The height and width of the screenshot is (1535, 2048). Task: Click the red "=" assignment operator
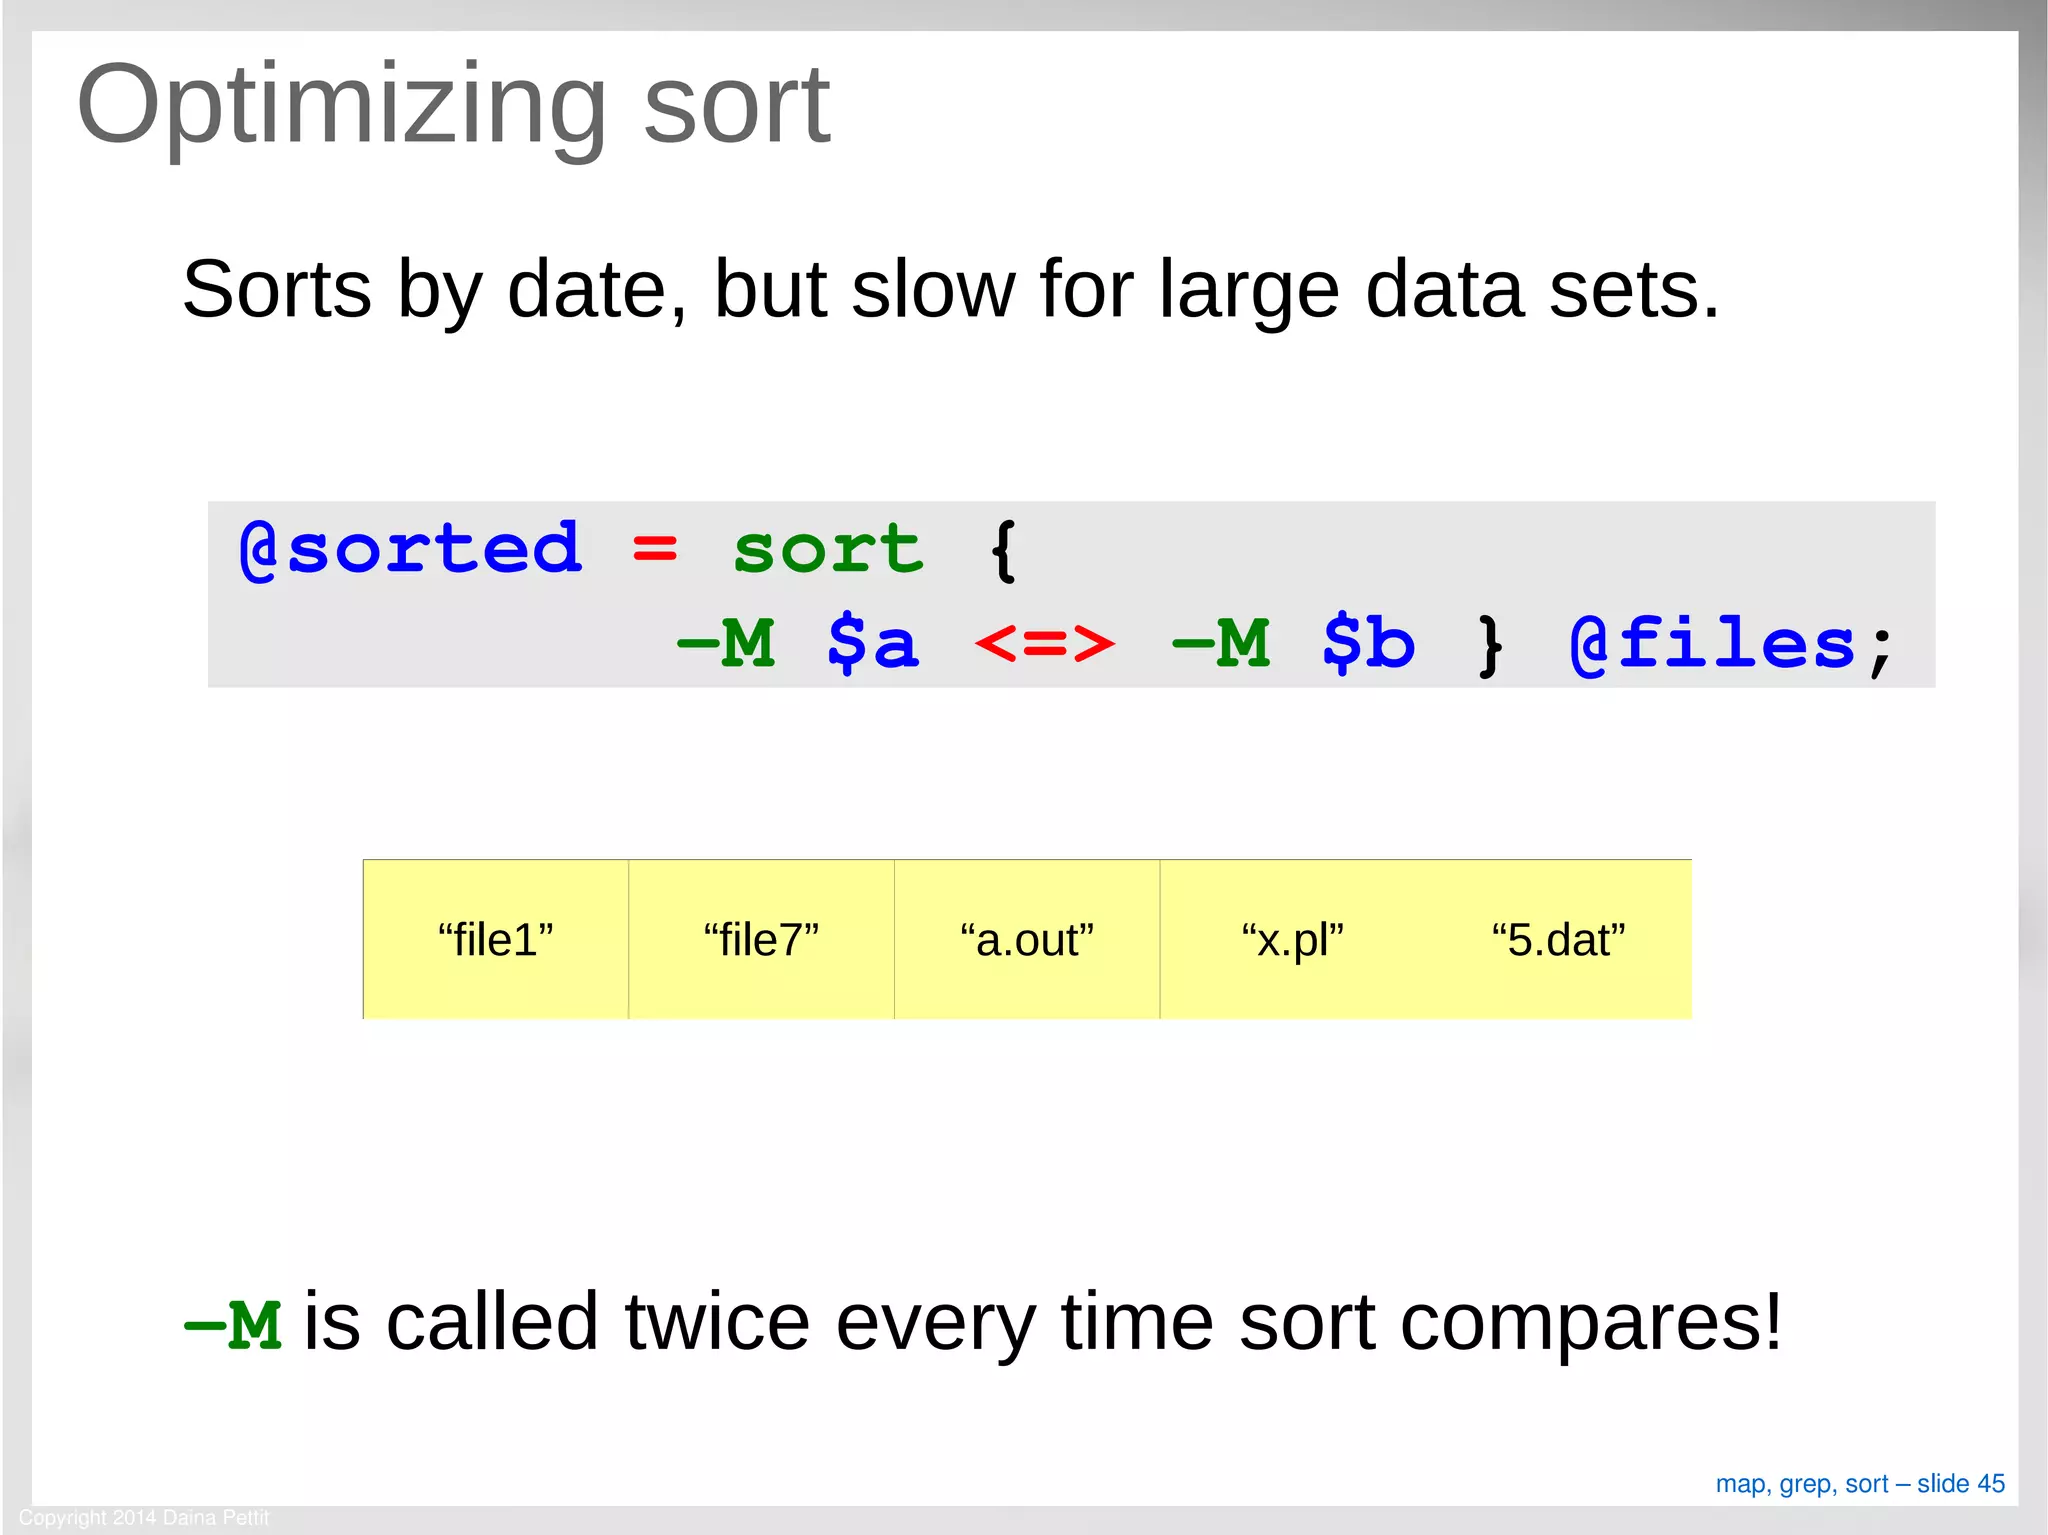[655, 549]
